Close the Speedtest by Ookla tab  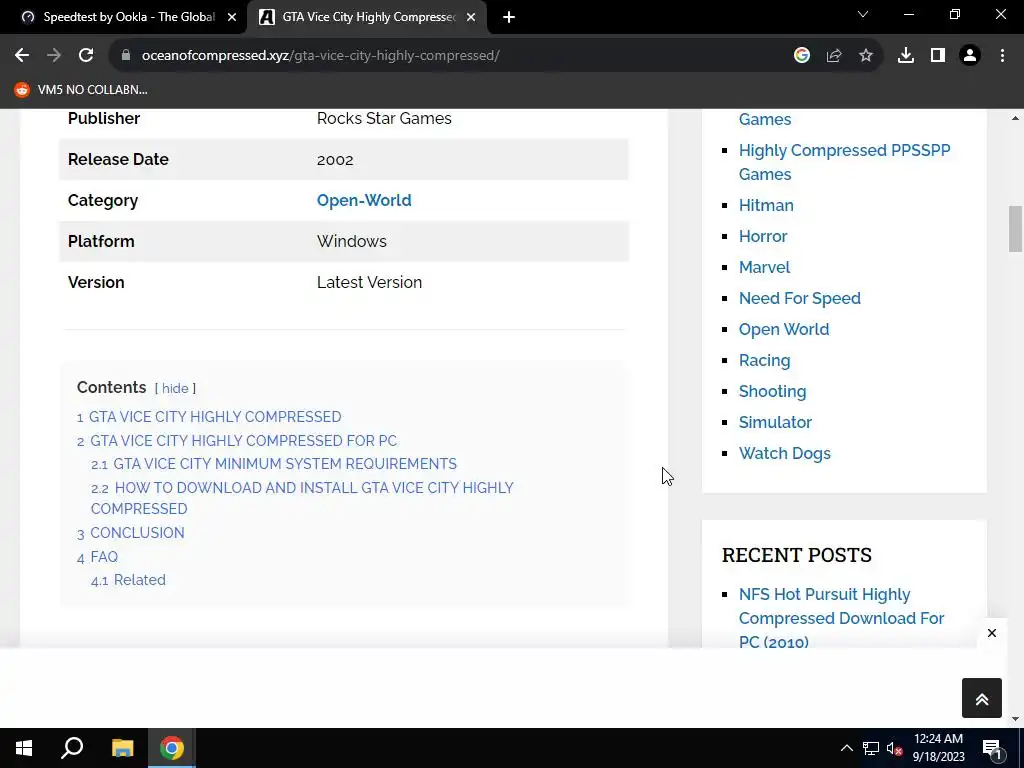click(231, 18)
